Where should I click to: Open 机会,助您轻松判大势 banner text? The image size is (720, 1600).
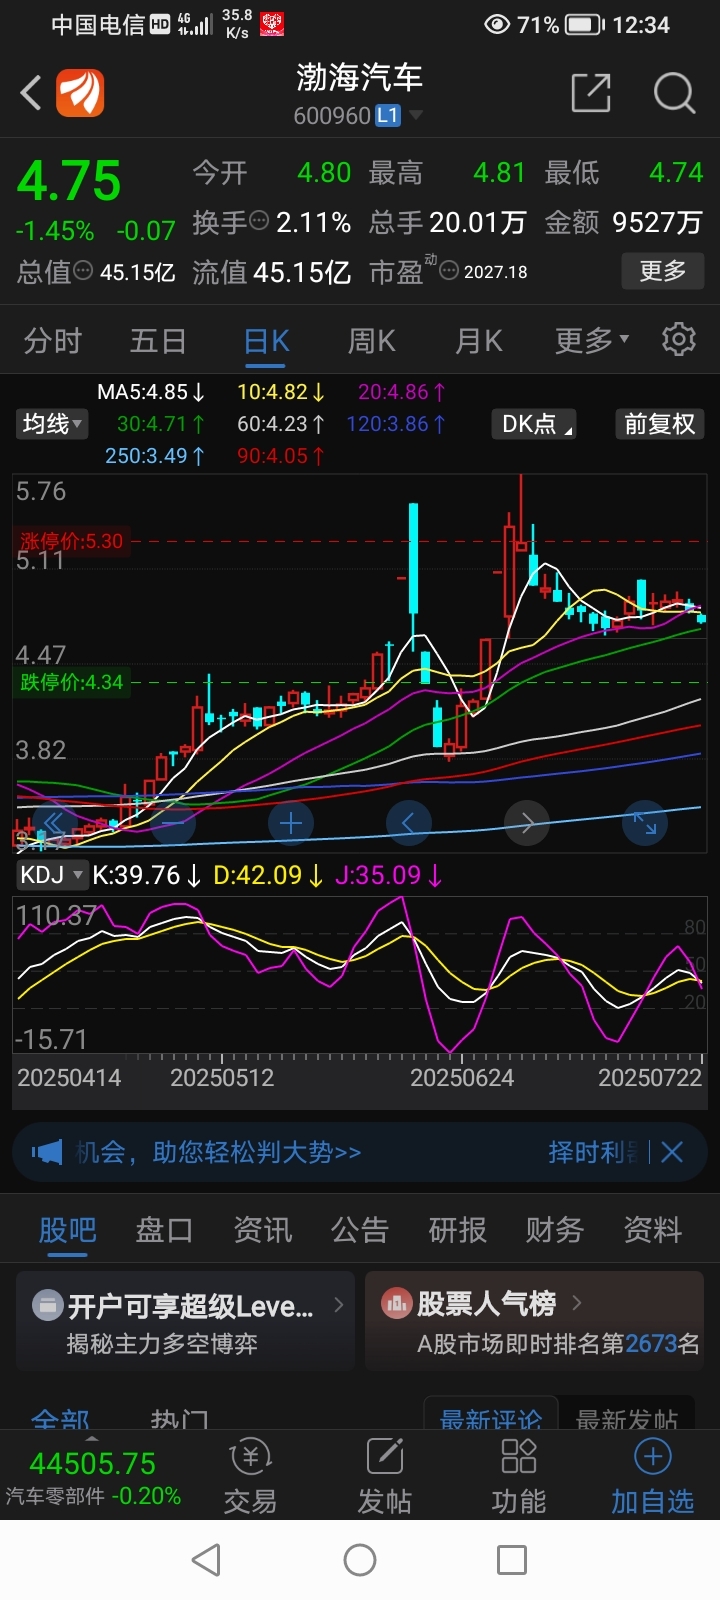(219, 1152)
